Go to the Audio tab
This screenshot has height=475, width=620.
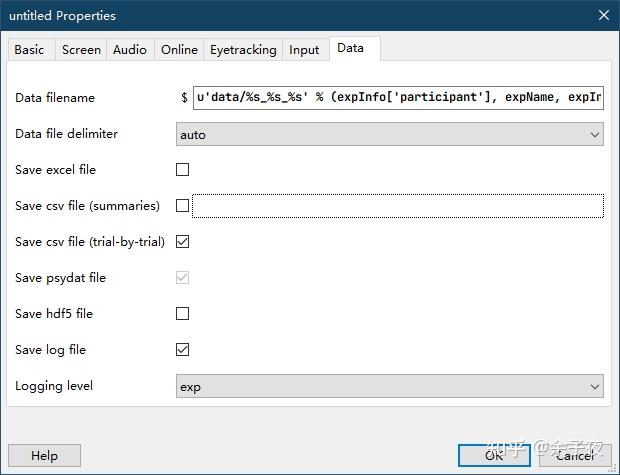click(130, 50)
